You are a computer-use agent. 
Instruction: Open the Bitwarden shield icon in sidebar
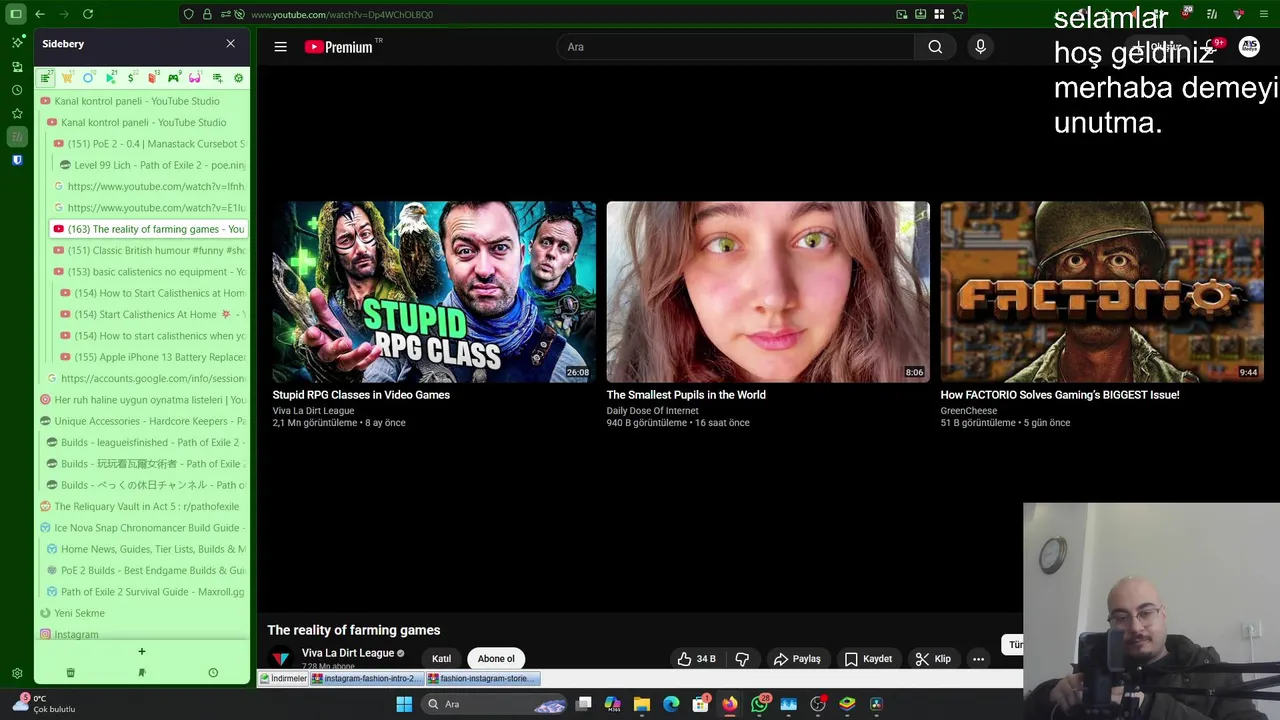[17, 159]
